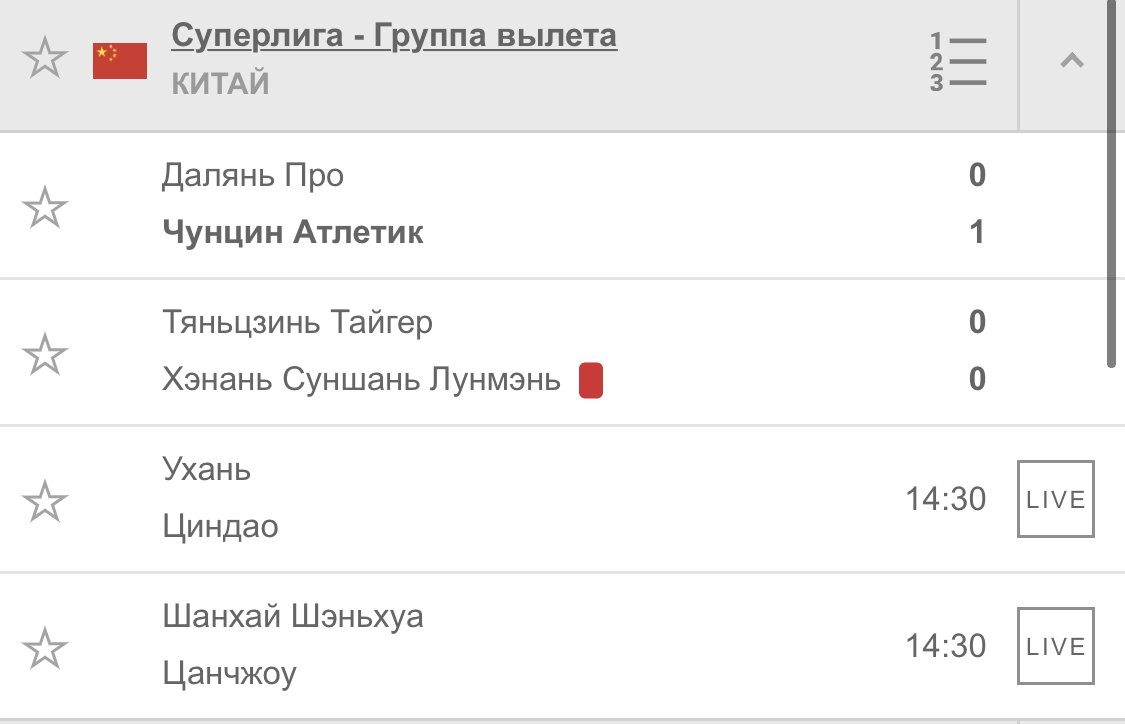Select Чунцин Атлетик team name
1125x724 pixels.
293,233
